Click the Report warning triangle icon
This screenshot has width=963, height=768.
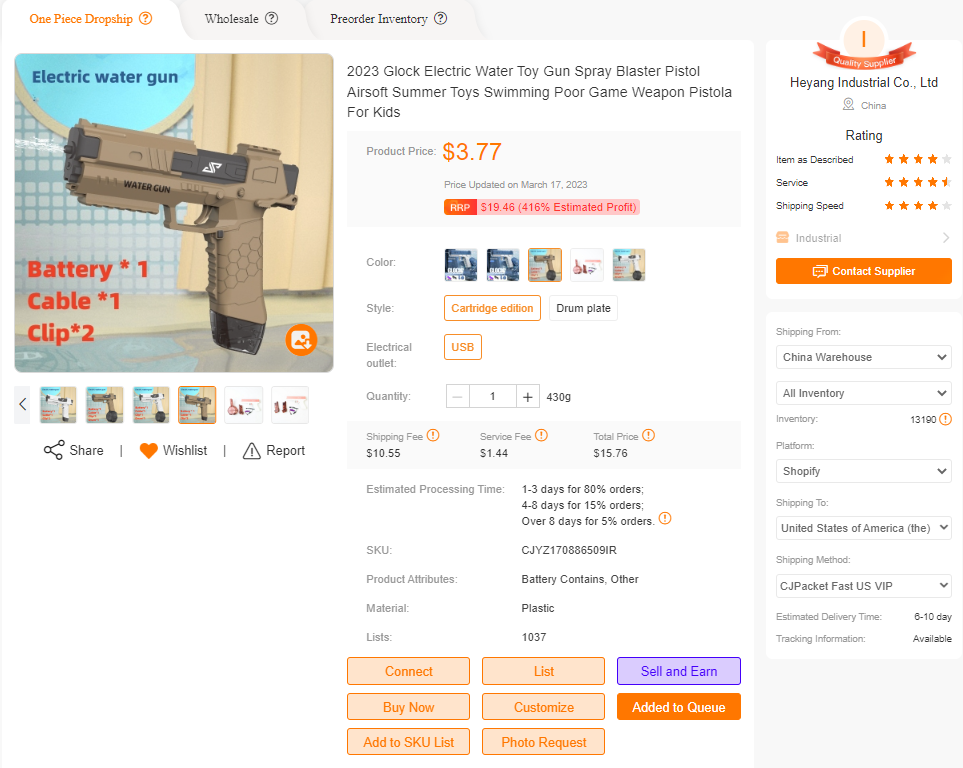(252, 451)
